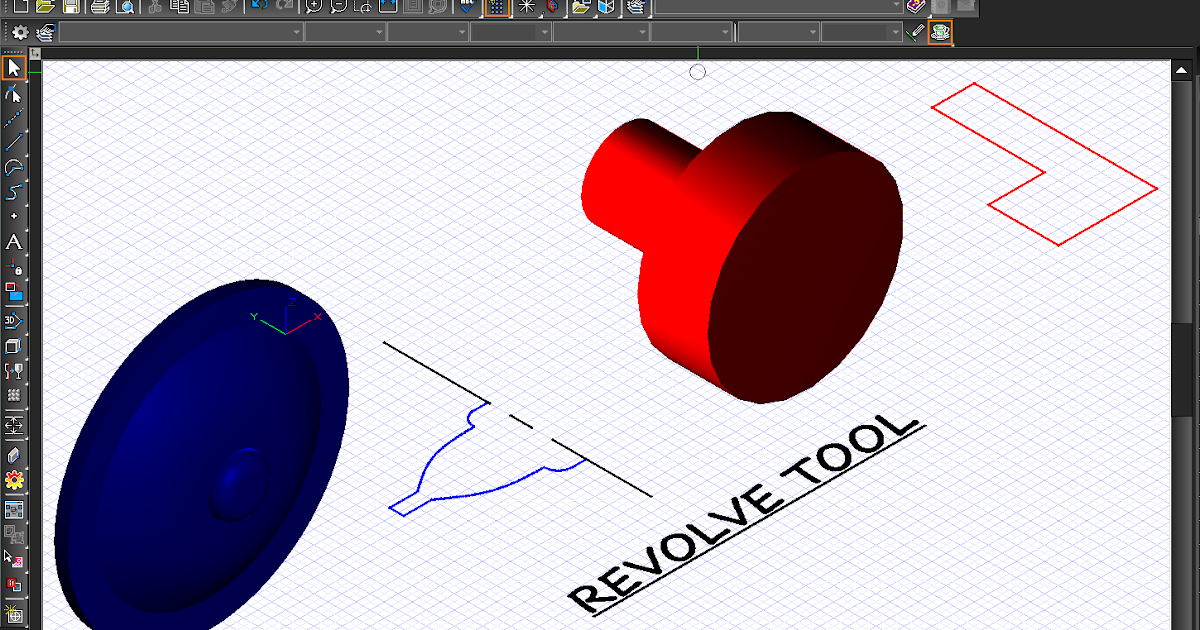The image size is (1200, 630).
Task: Undo the last action with the Undo arrow
Action: click(x=257, y=7)
